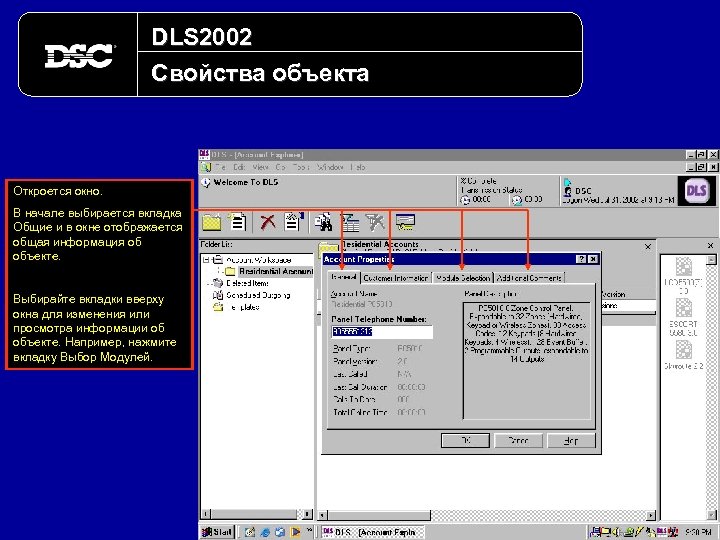
Task: Open the Start menu
Action: tap(218, 532)
